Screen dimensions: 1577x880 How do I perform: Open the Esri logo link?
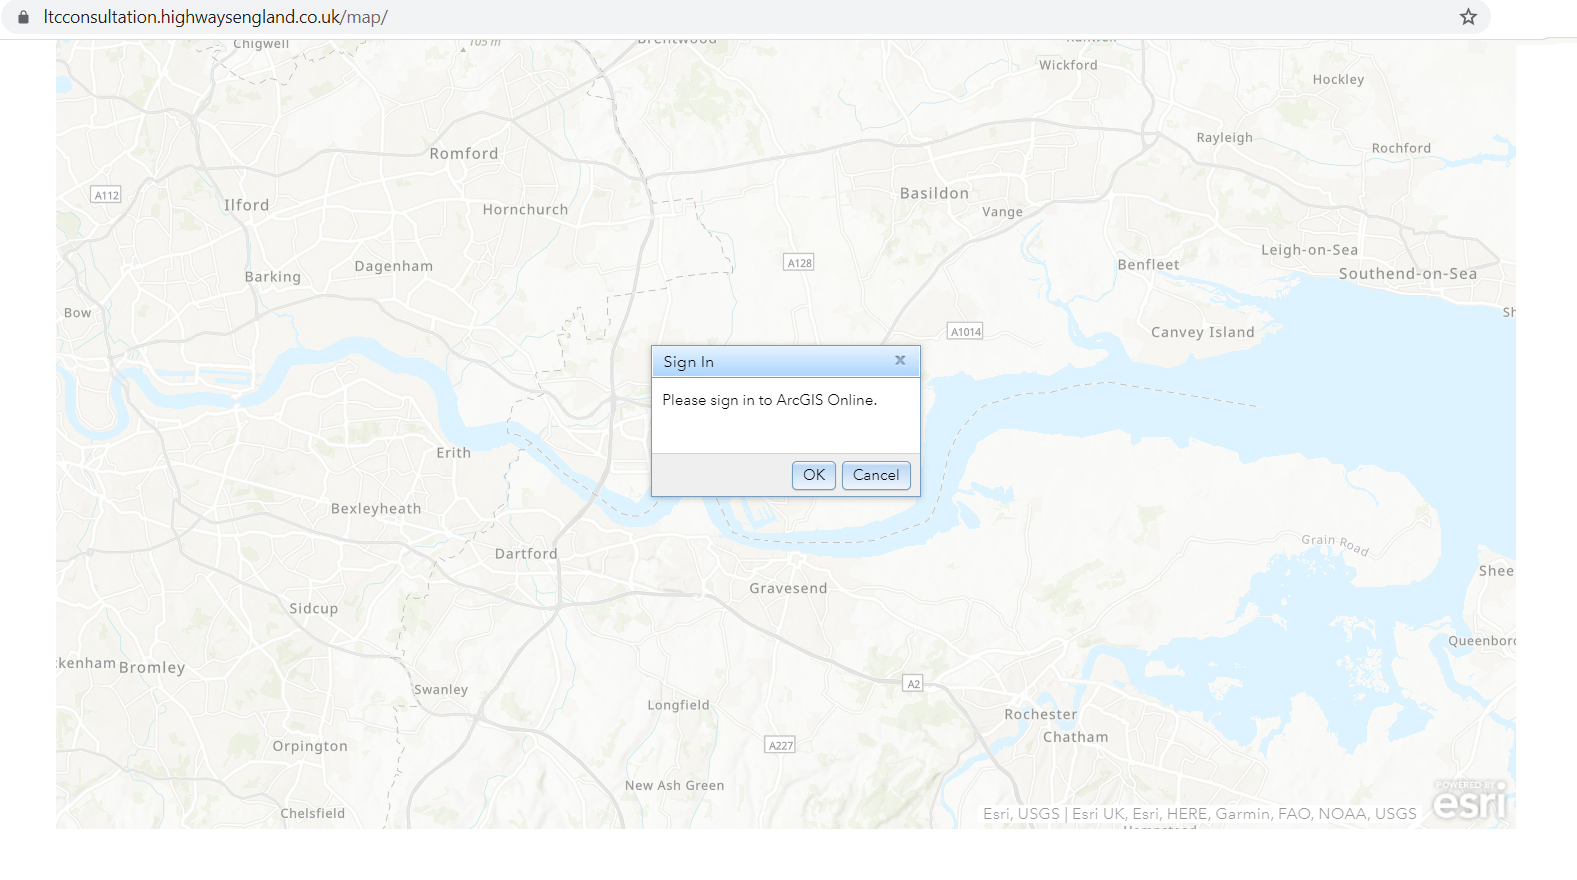point(1470,800)
